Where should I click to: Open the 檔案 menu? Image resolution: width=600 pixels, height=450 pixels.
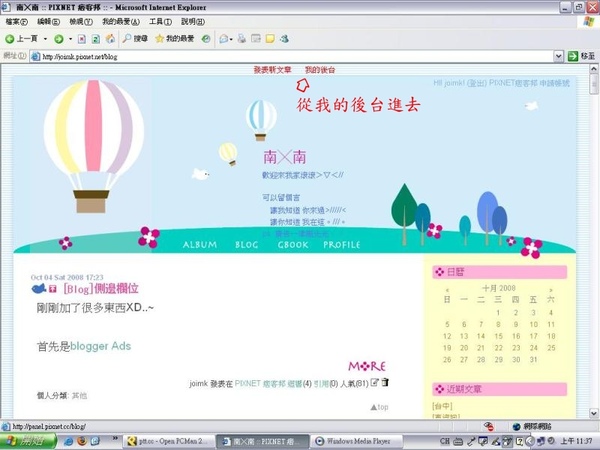[x=17, y=22]
